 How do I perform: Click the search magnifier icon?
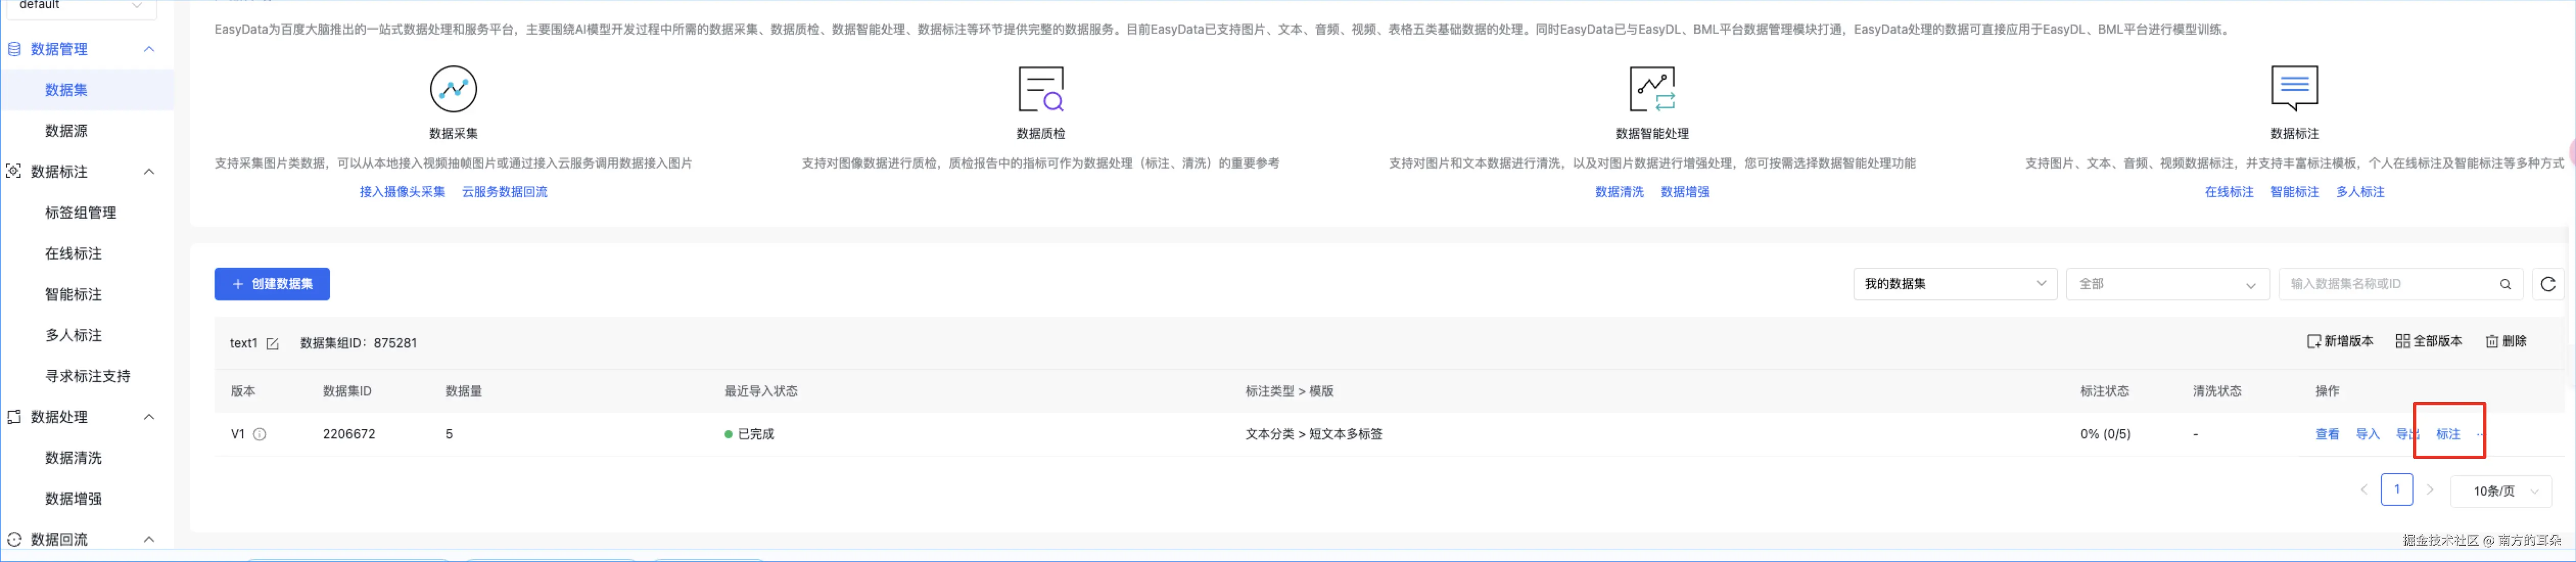point(2505,284)
